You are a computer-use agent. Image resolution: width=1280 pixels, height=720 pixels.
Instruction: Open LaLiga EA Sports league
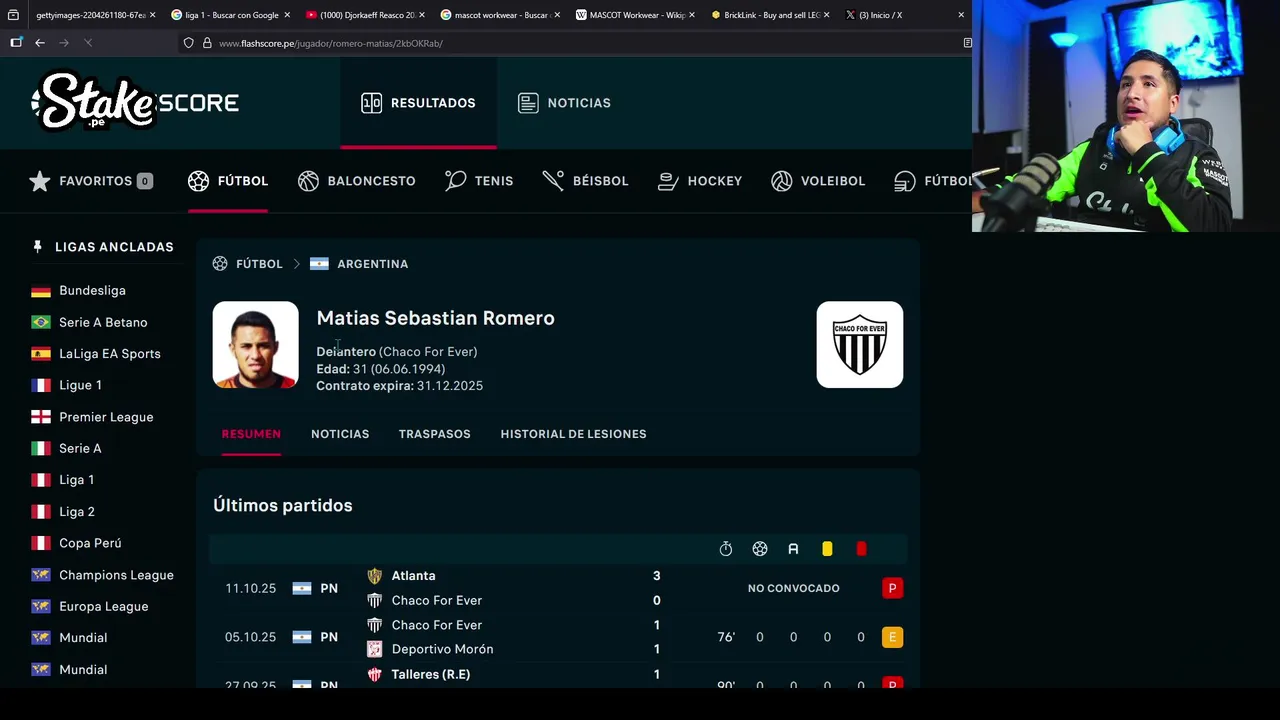tap(109, 354)
